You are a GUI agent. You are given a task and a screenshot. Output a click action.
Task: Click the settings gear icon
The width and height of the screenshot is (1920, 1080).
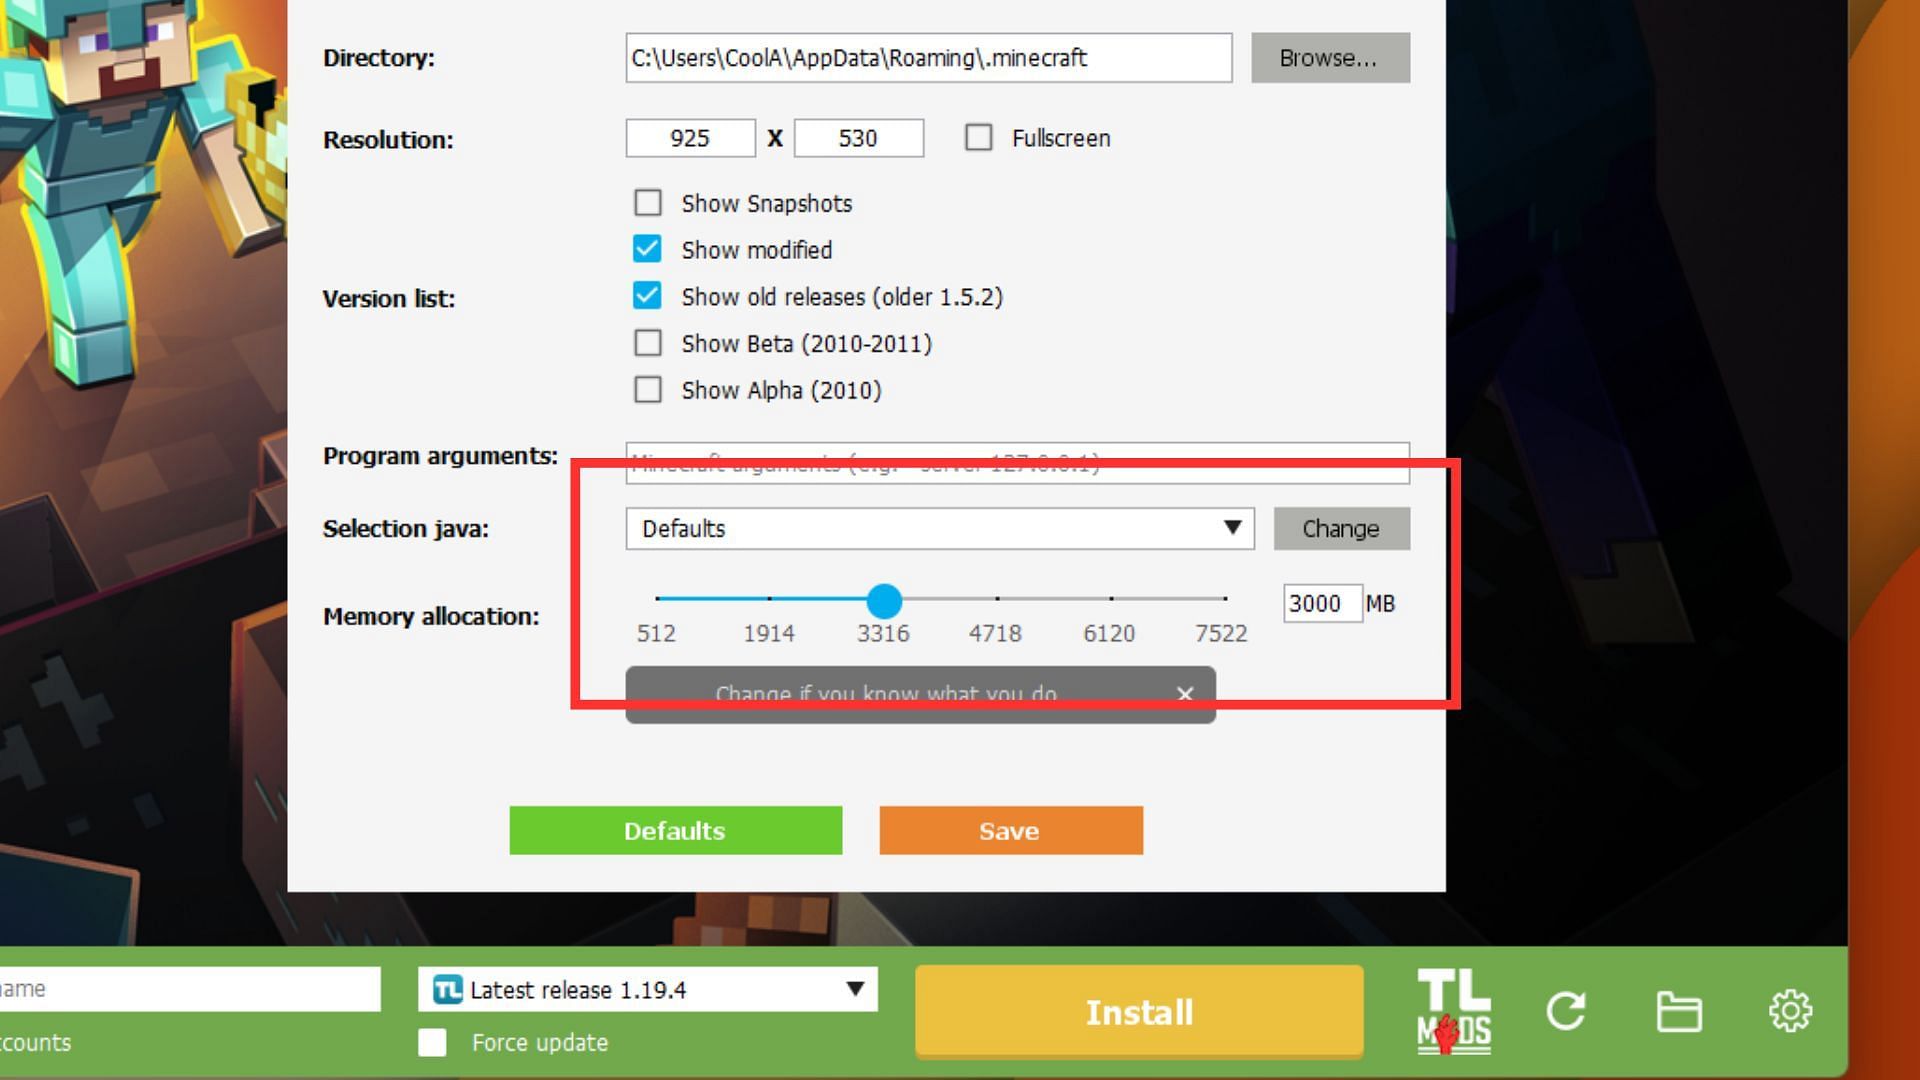[x=1789, y=1011]
